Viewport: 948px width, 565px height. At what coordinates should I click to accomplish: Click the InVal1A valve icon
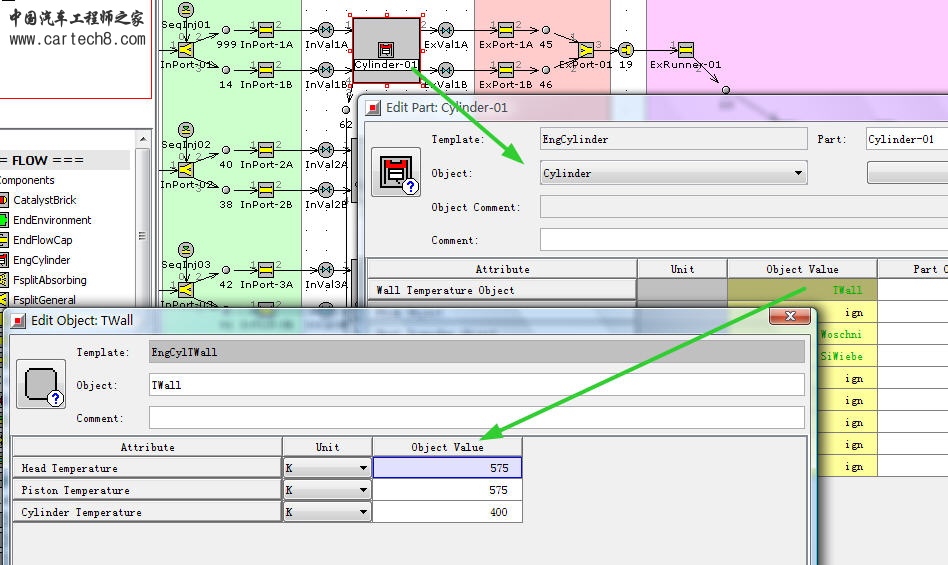click(326, 30)
